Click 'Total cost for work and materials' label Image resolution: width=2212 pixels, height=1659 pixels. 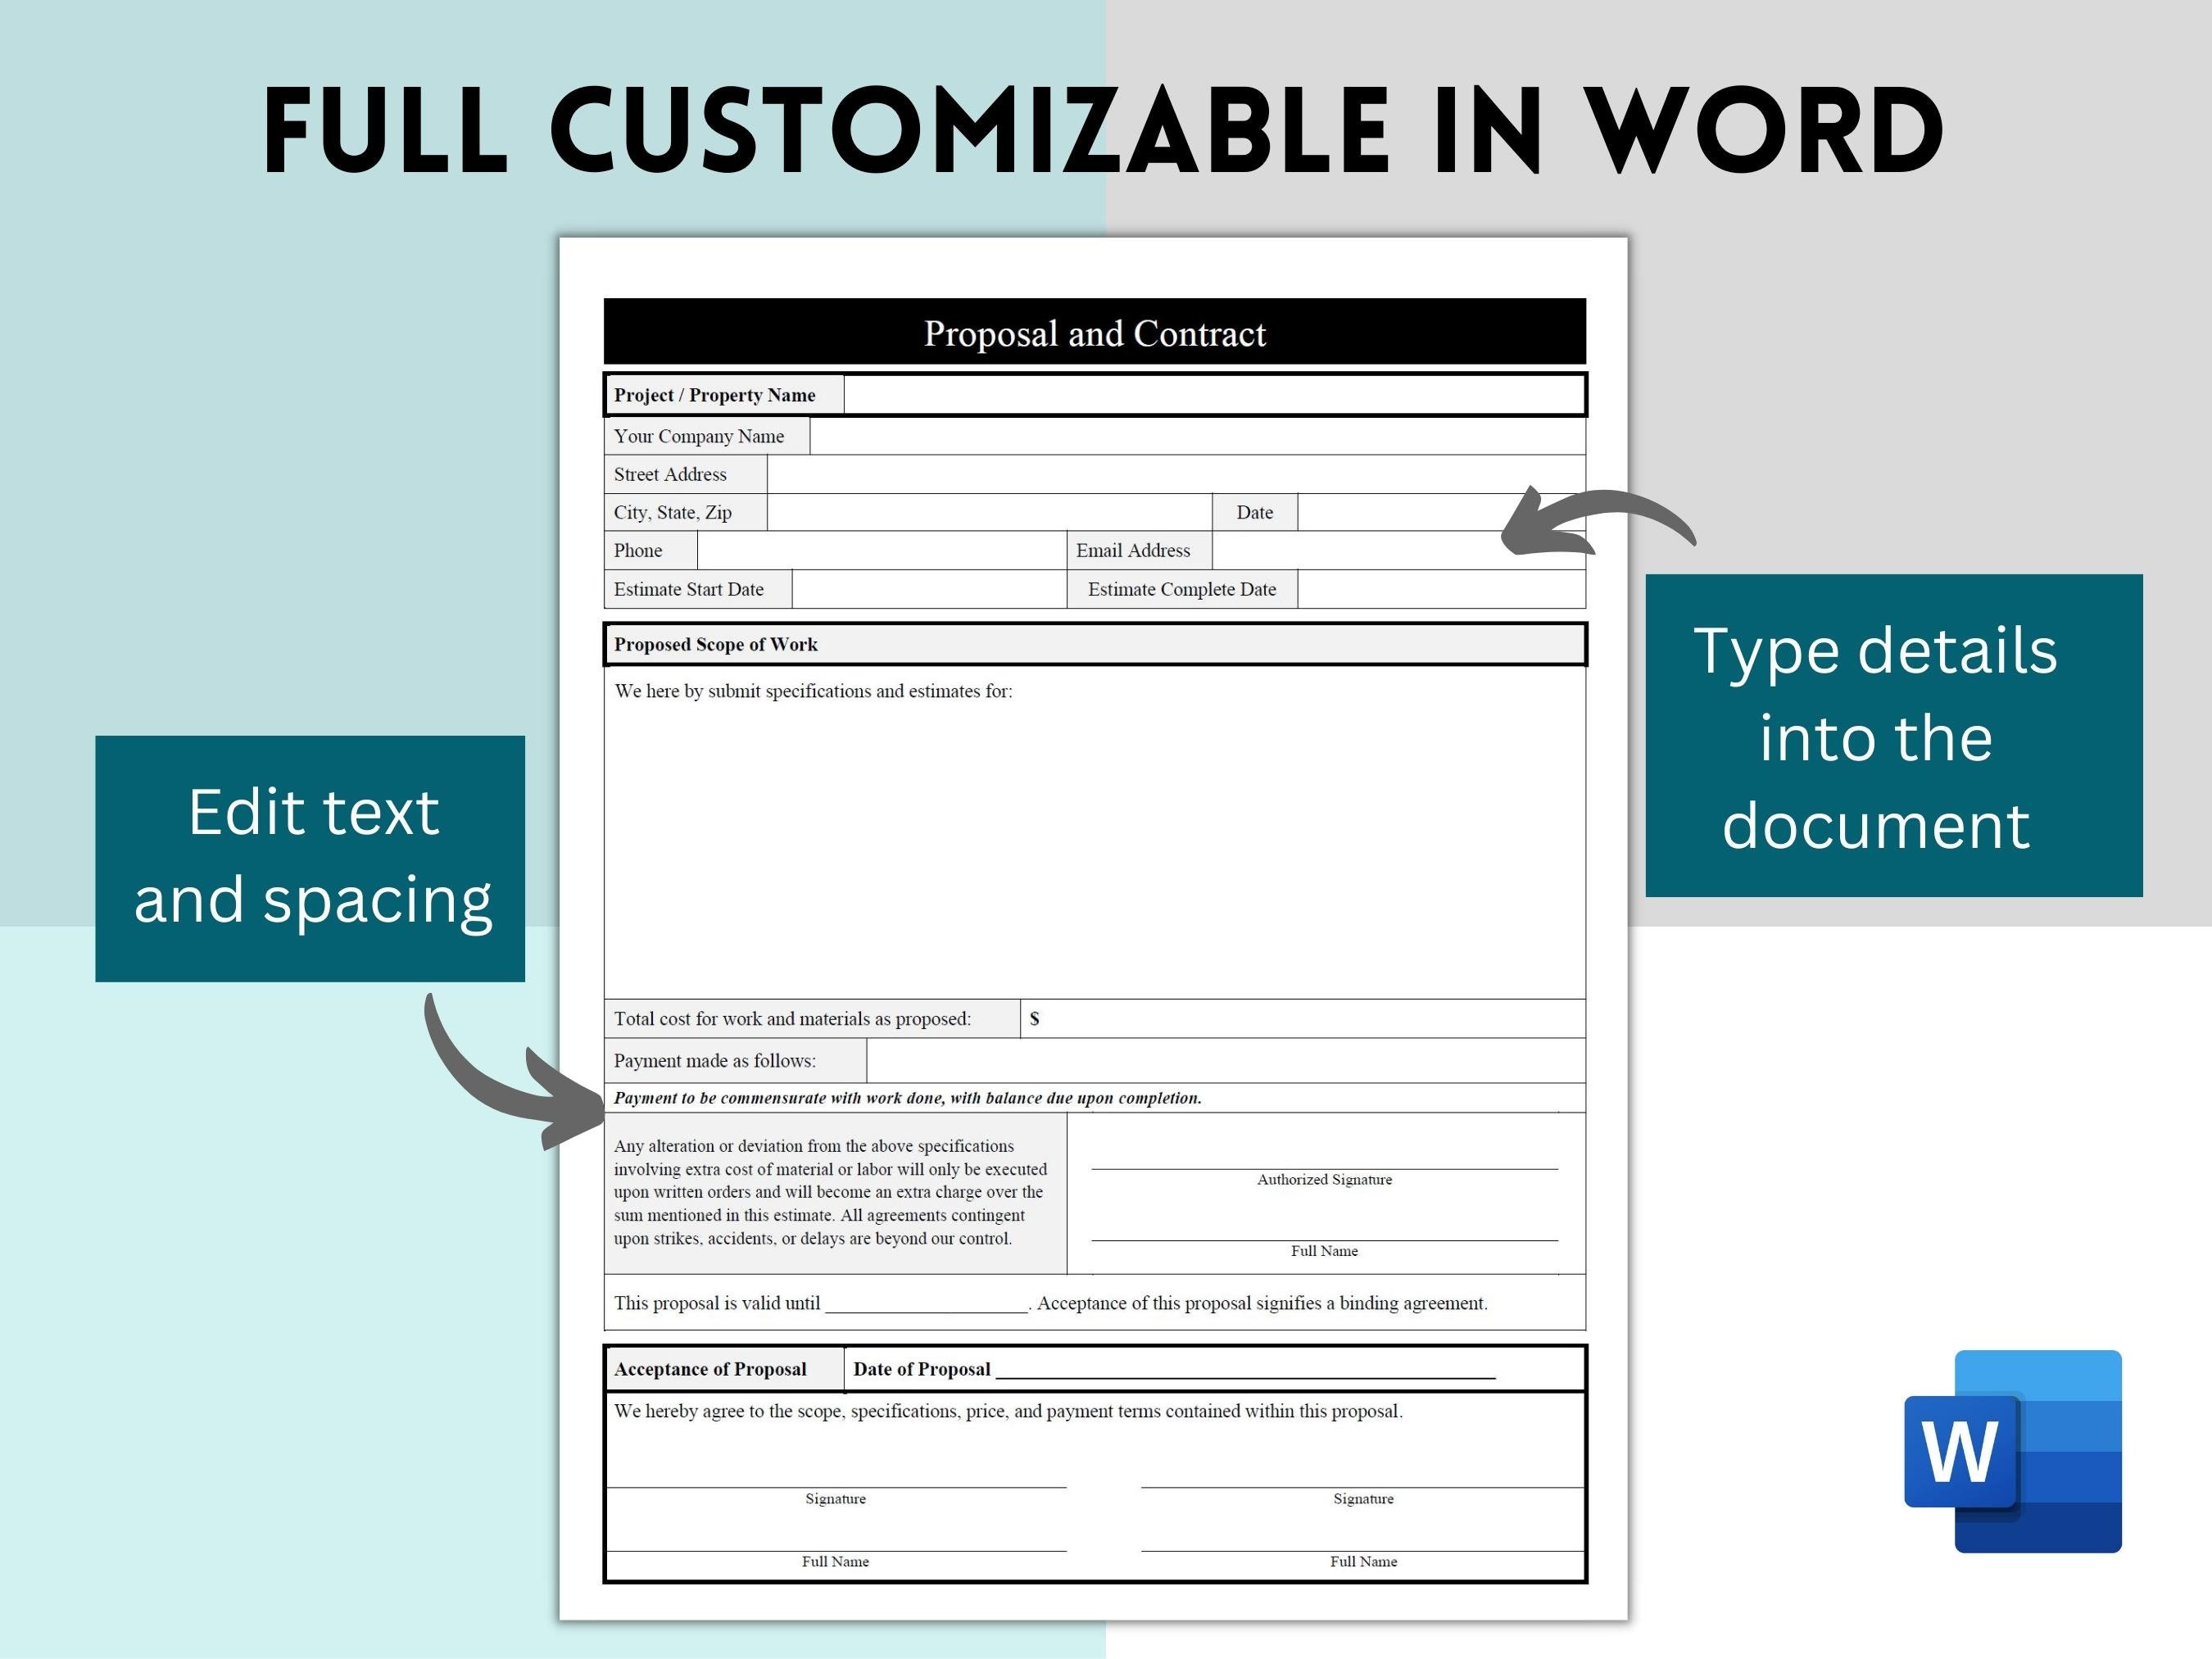pyautogui.click(x=793, y=1018)
